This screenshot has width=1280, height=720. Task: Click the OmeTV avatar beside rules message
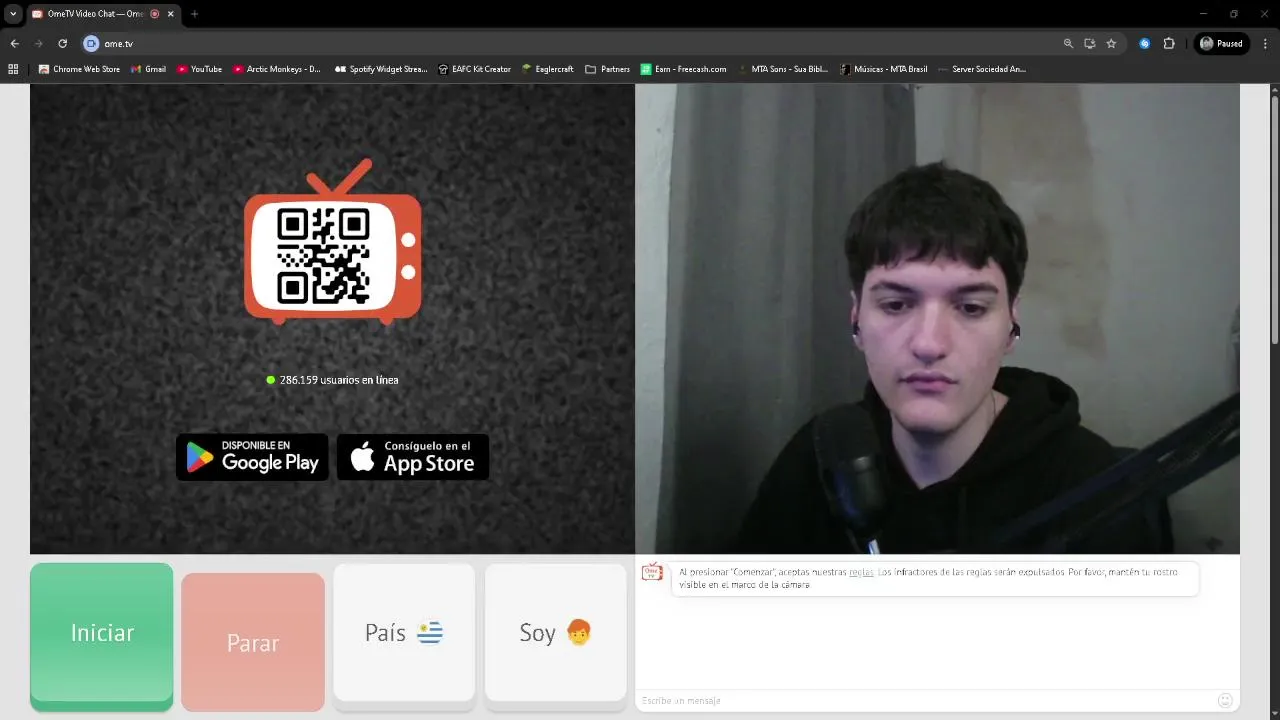[x=652, y=572]
